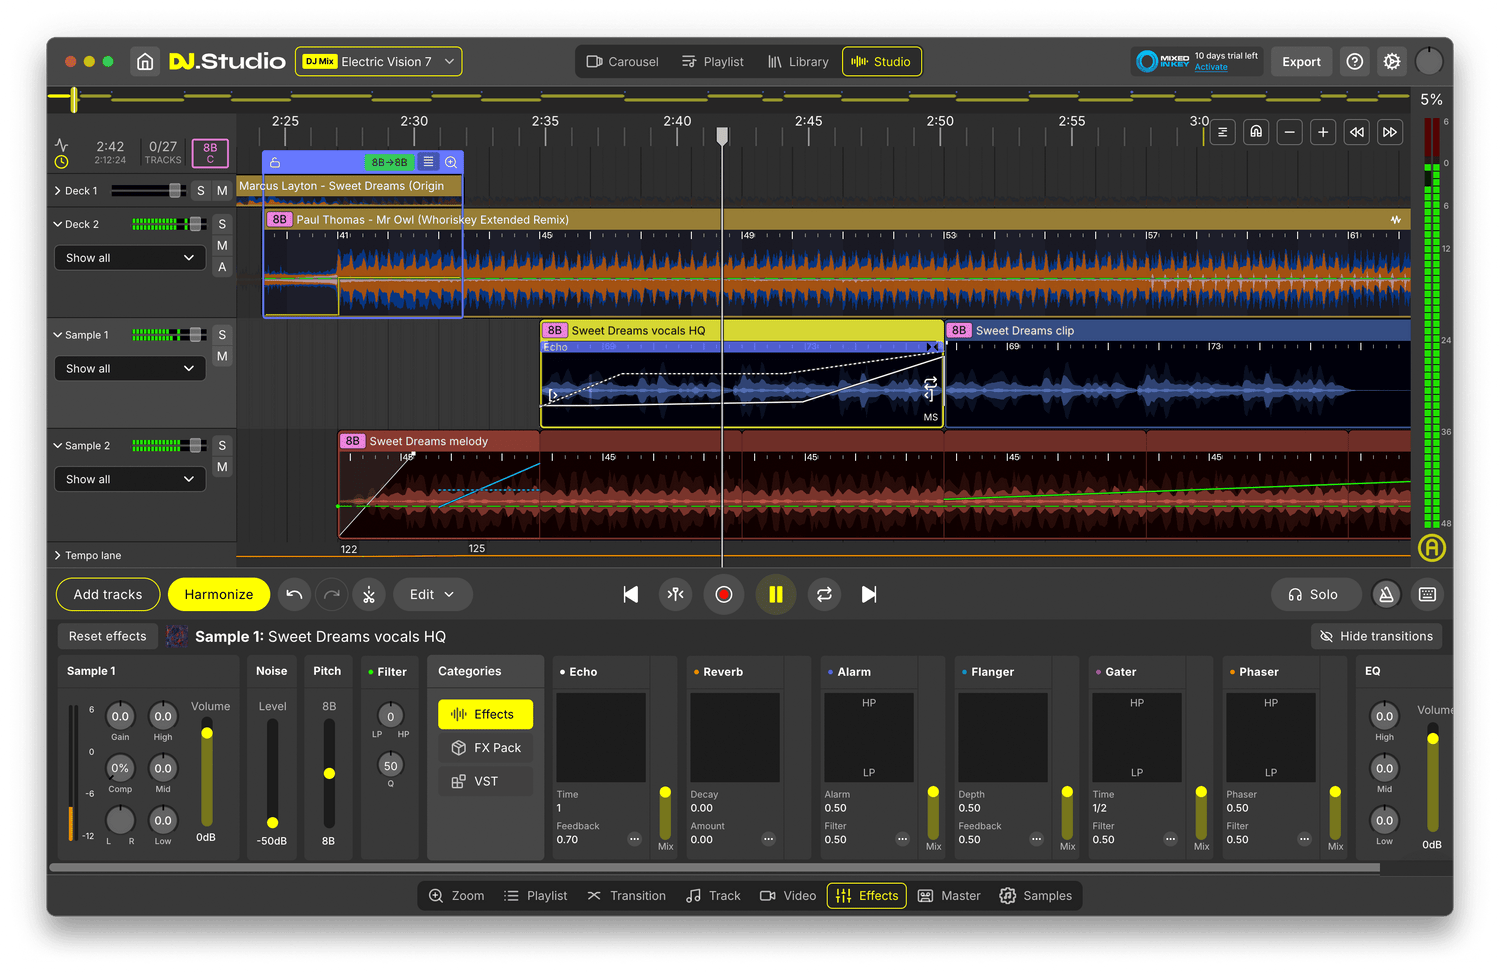Solo Deck 2 with the S button
1500x972 pixels.
[x=222, y=224]
